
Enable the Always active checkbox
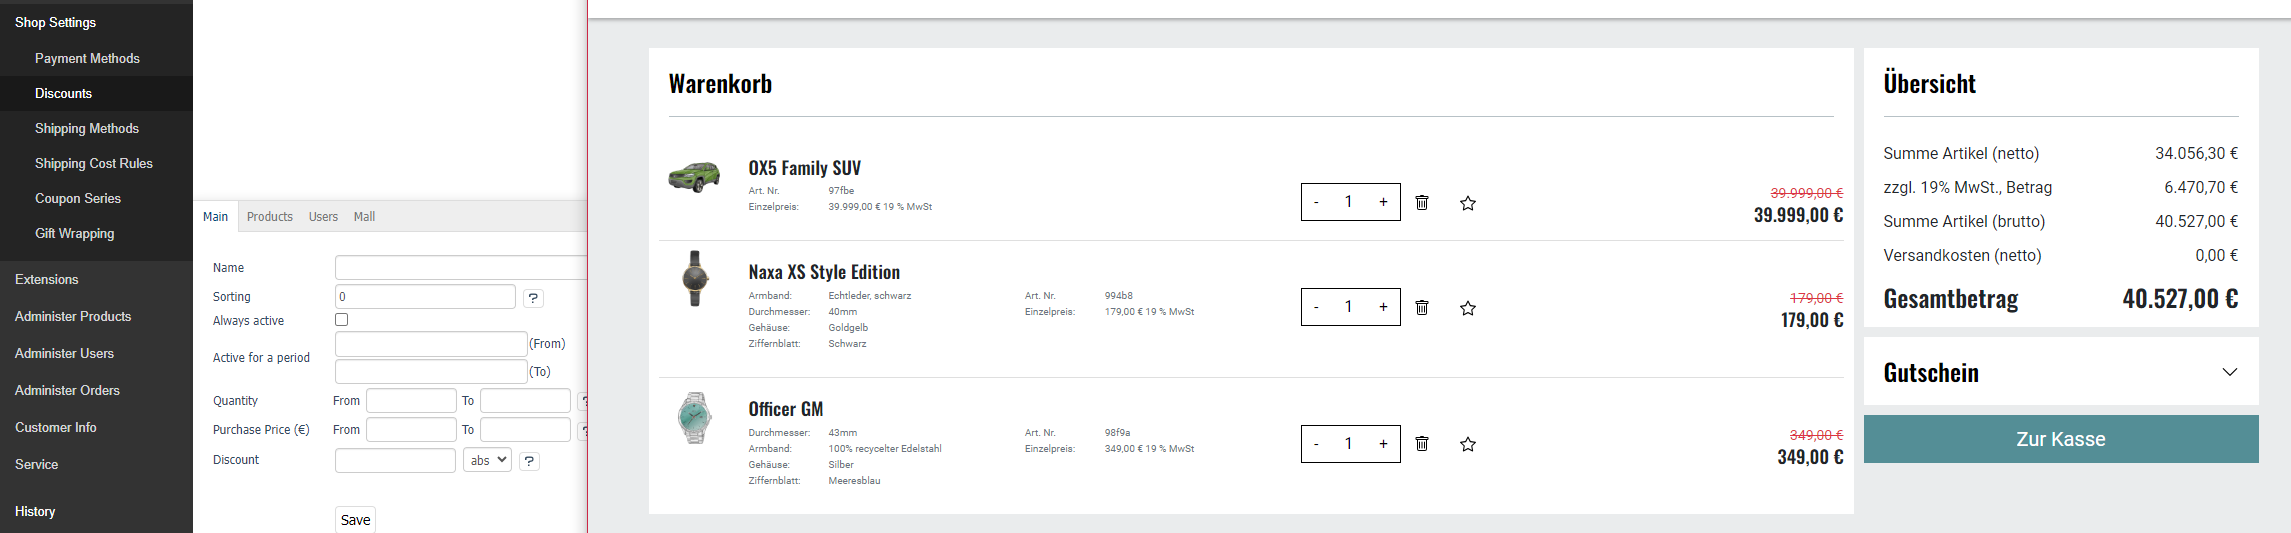point(342,320)
